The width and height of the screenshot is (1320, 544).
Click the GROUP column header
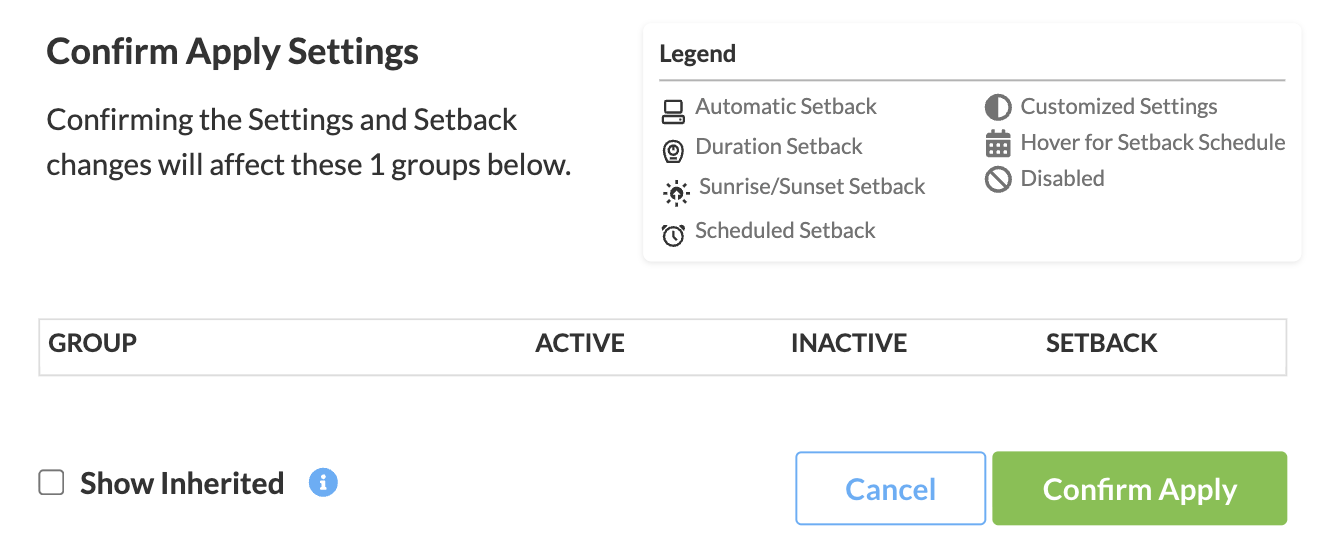[93, 343]
